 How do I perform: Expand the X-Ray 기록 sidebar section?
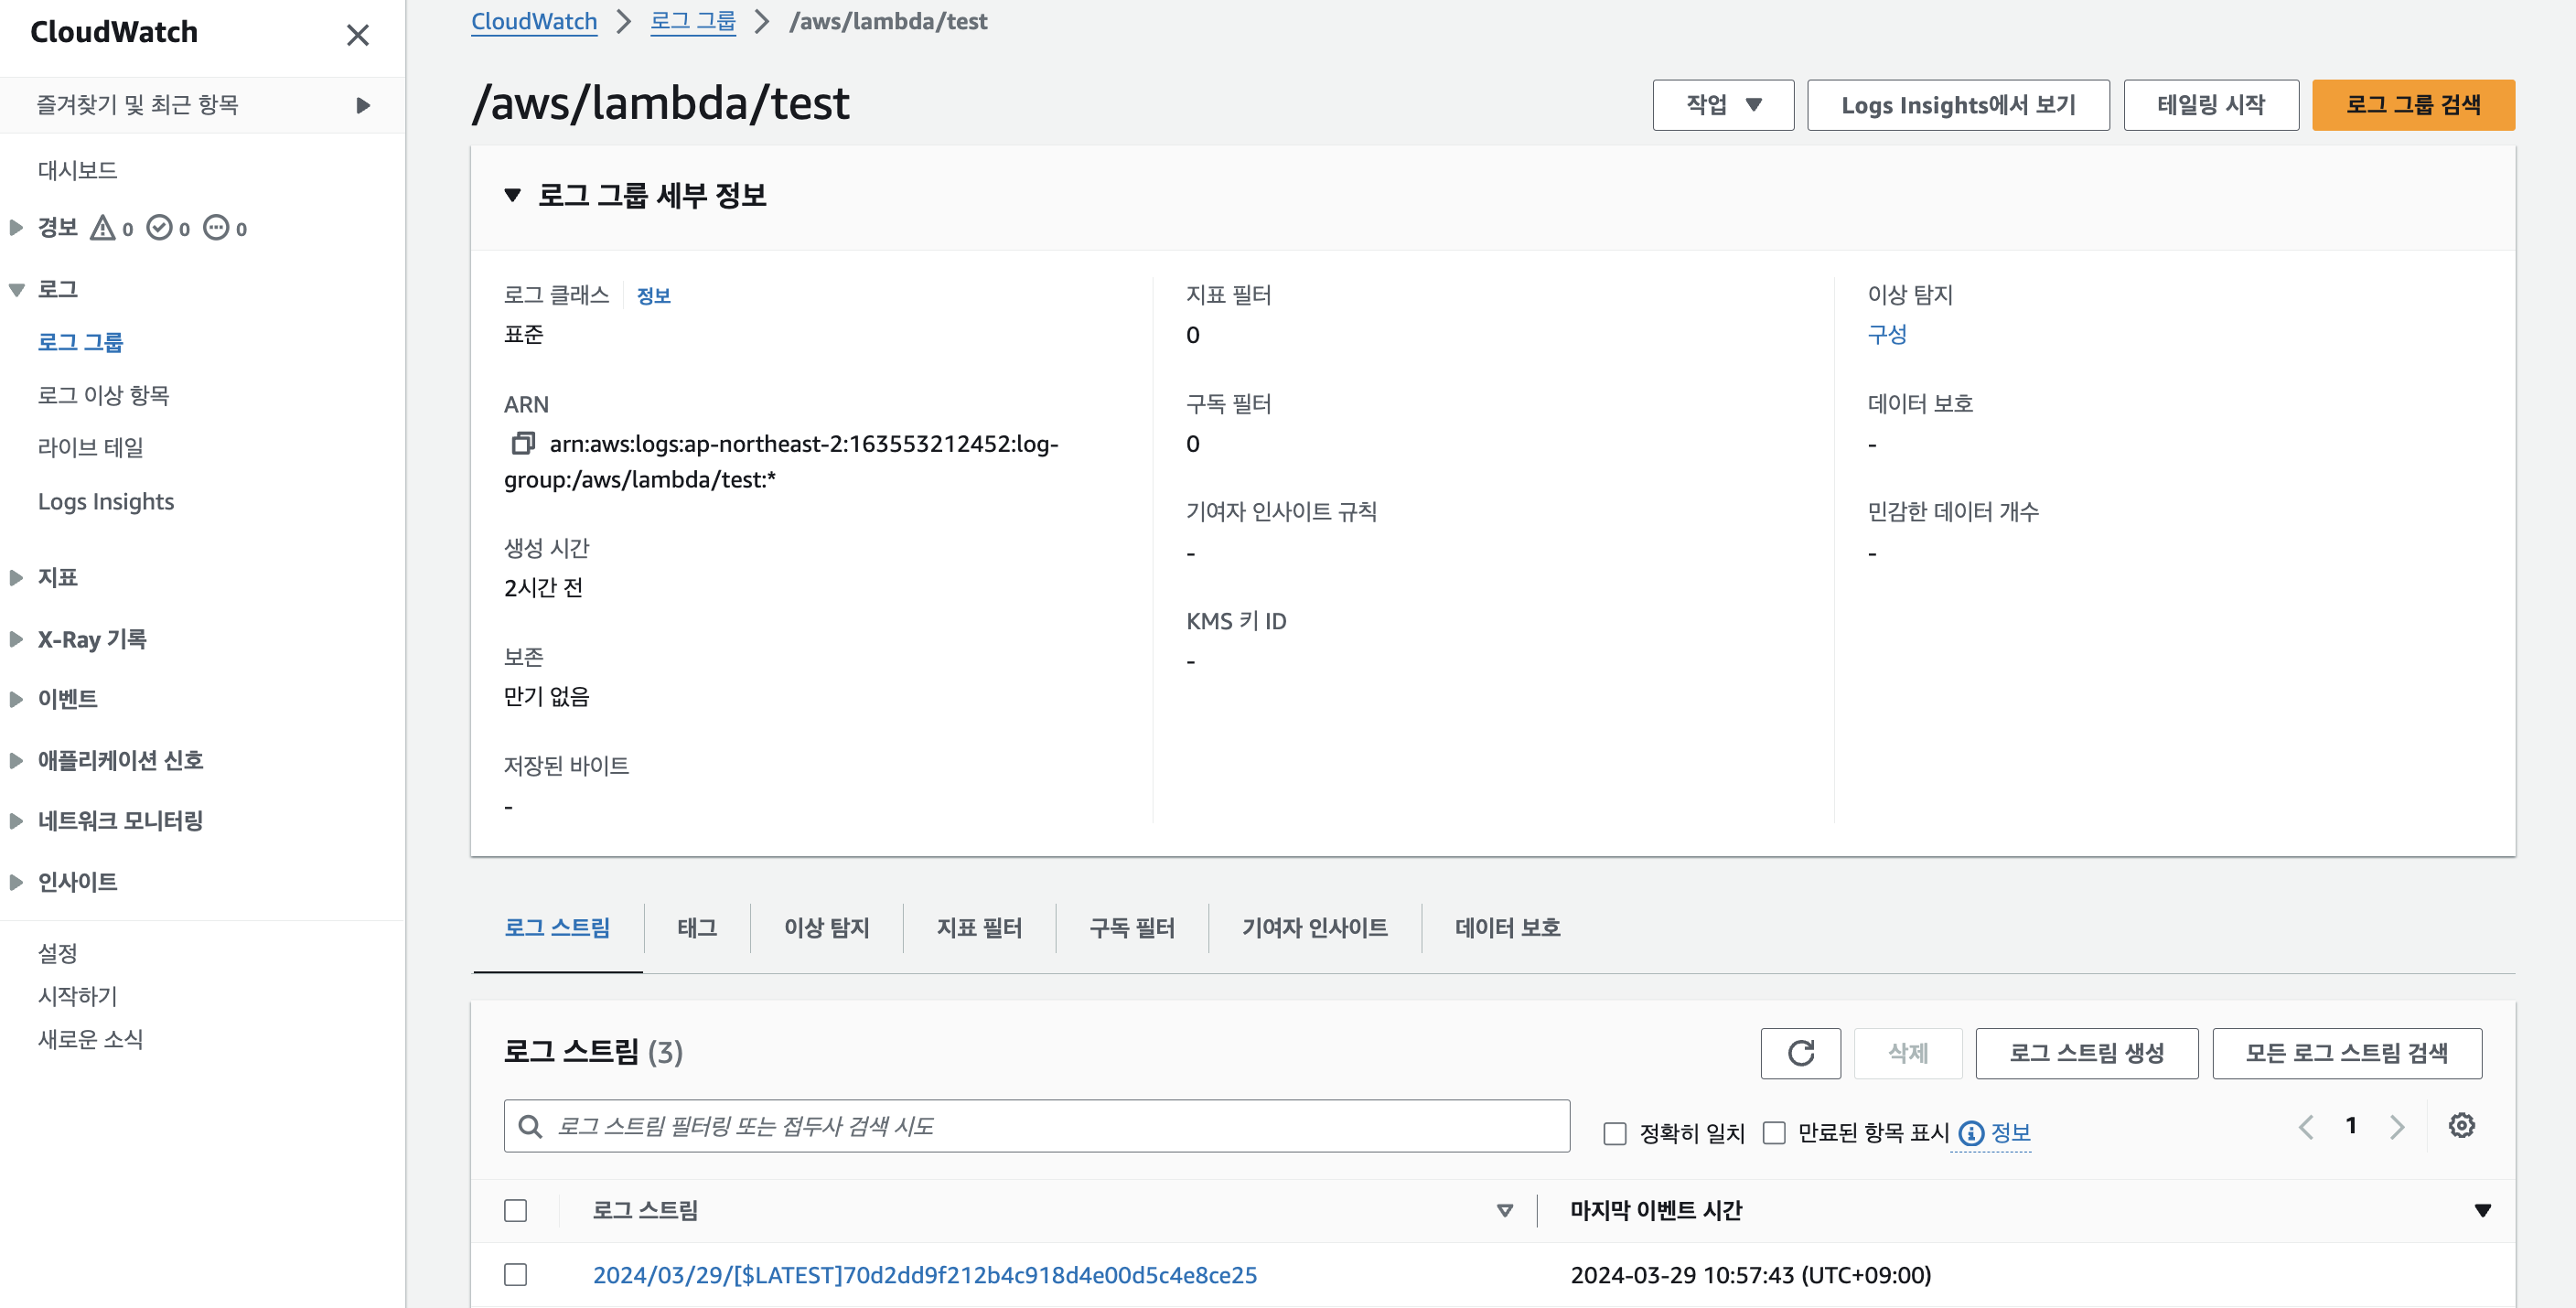(16, 639)
